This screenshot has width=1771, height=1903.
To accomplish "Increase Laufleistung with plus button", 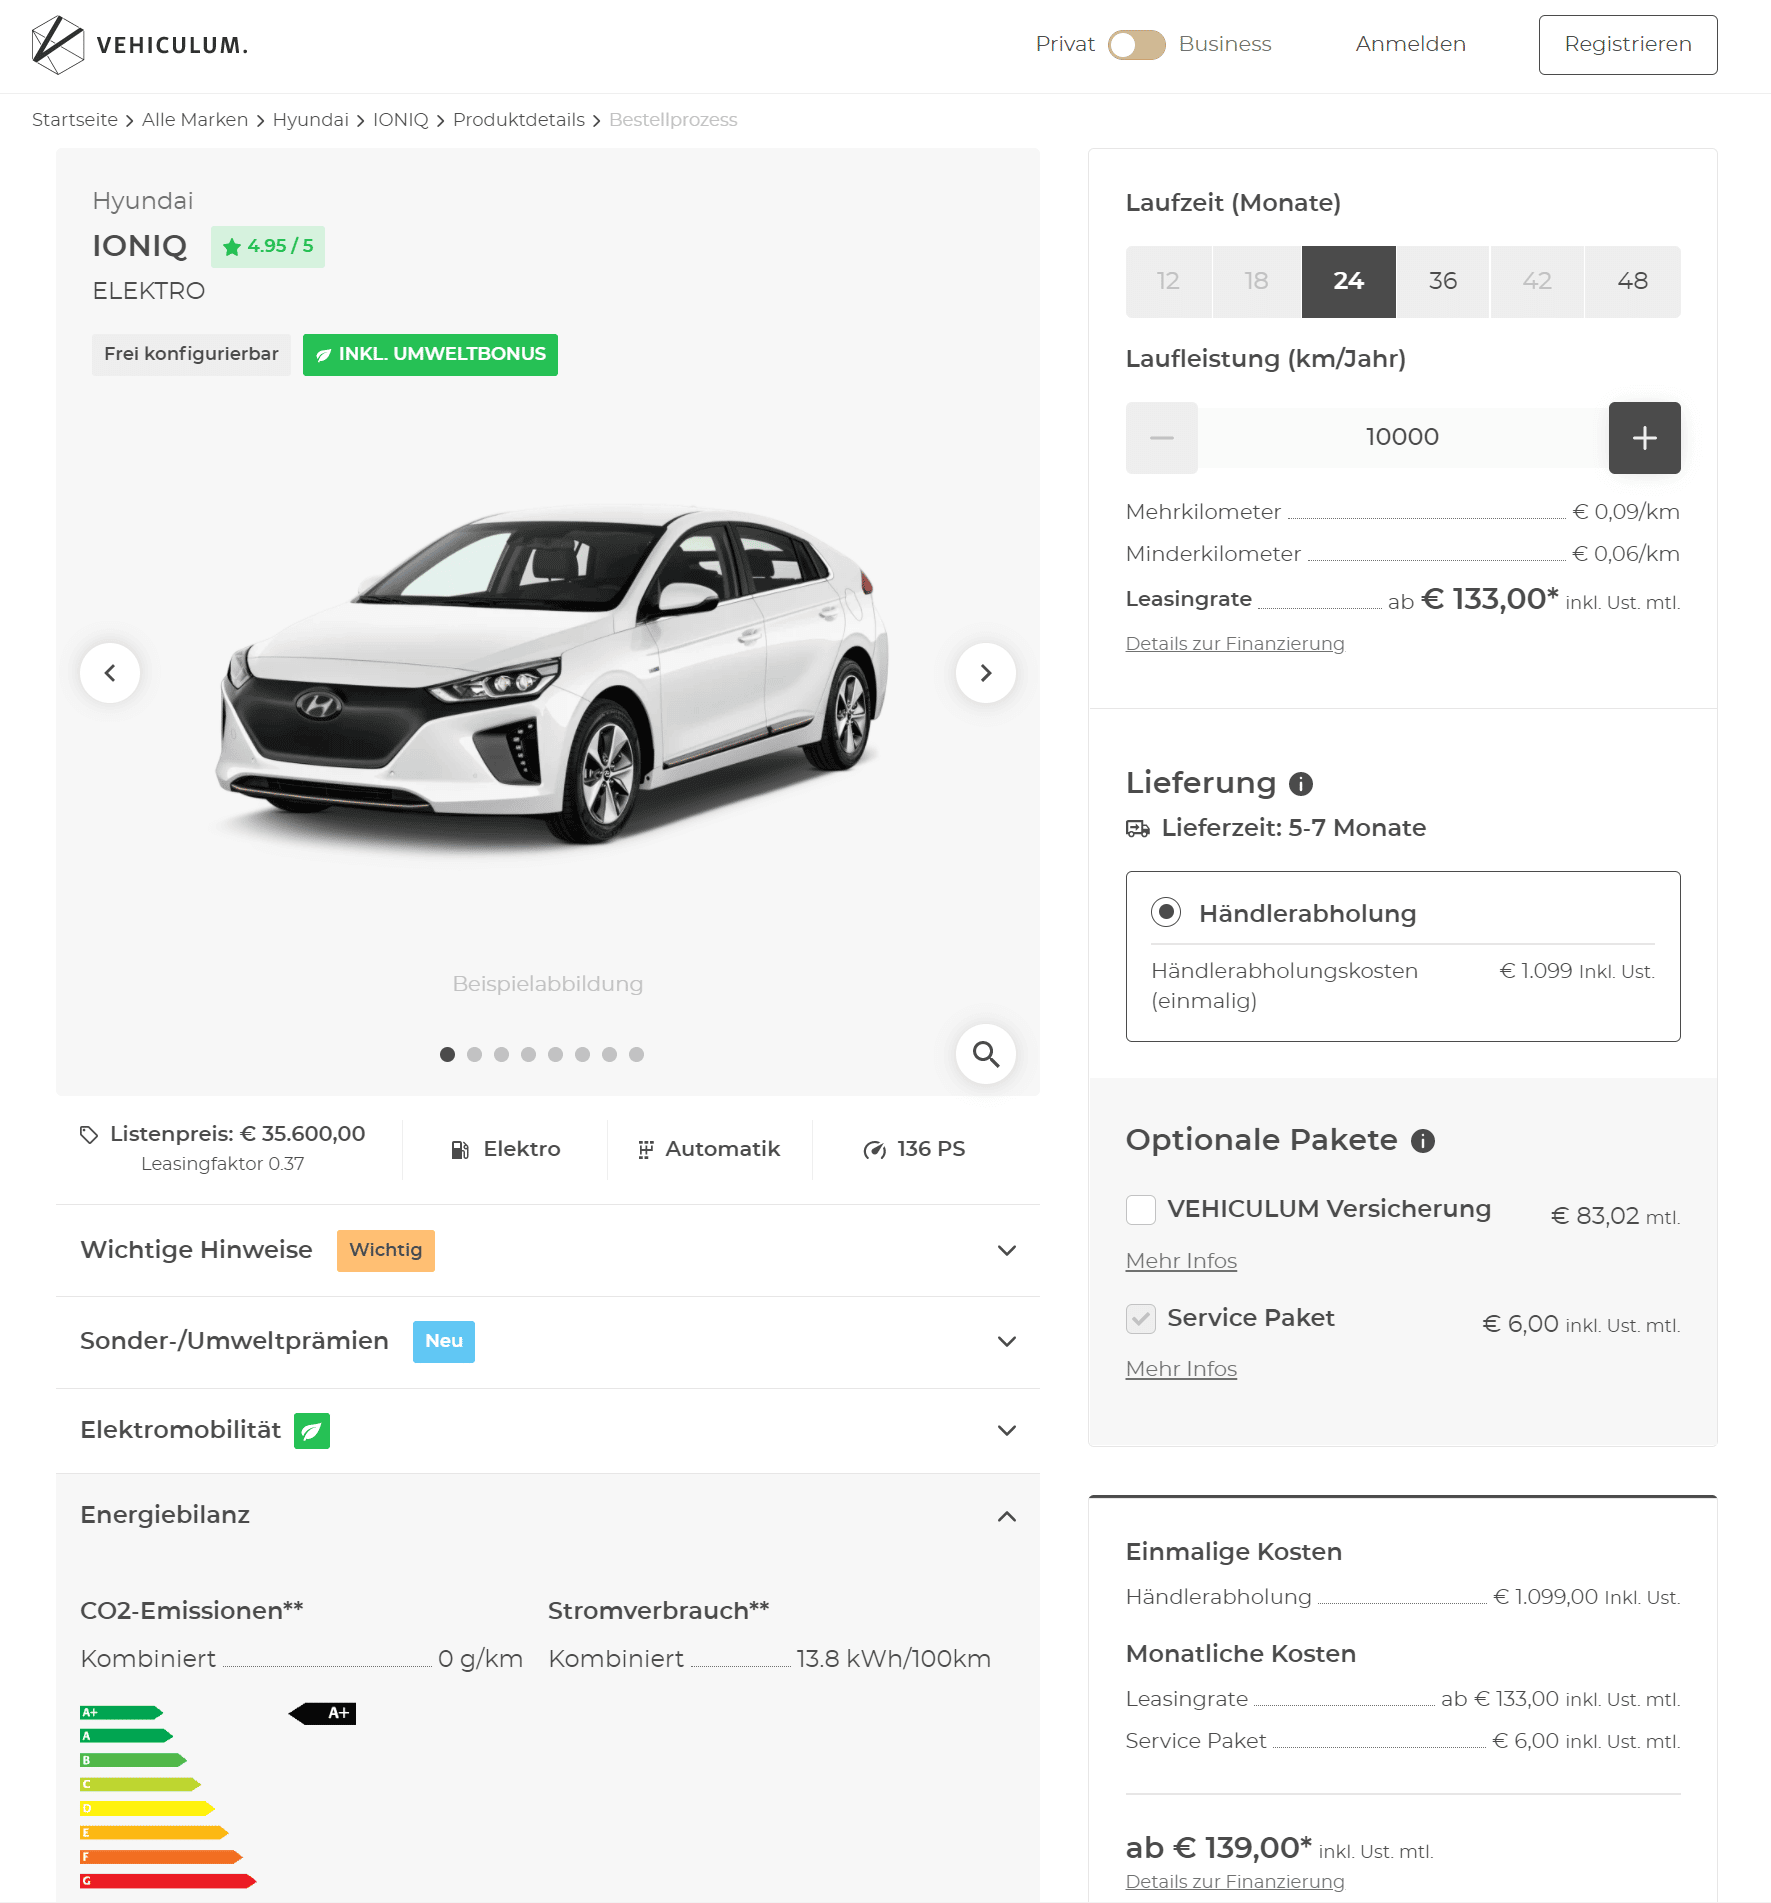I will (1644, 438).
